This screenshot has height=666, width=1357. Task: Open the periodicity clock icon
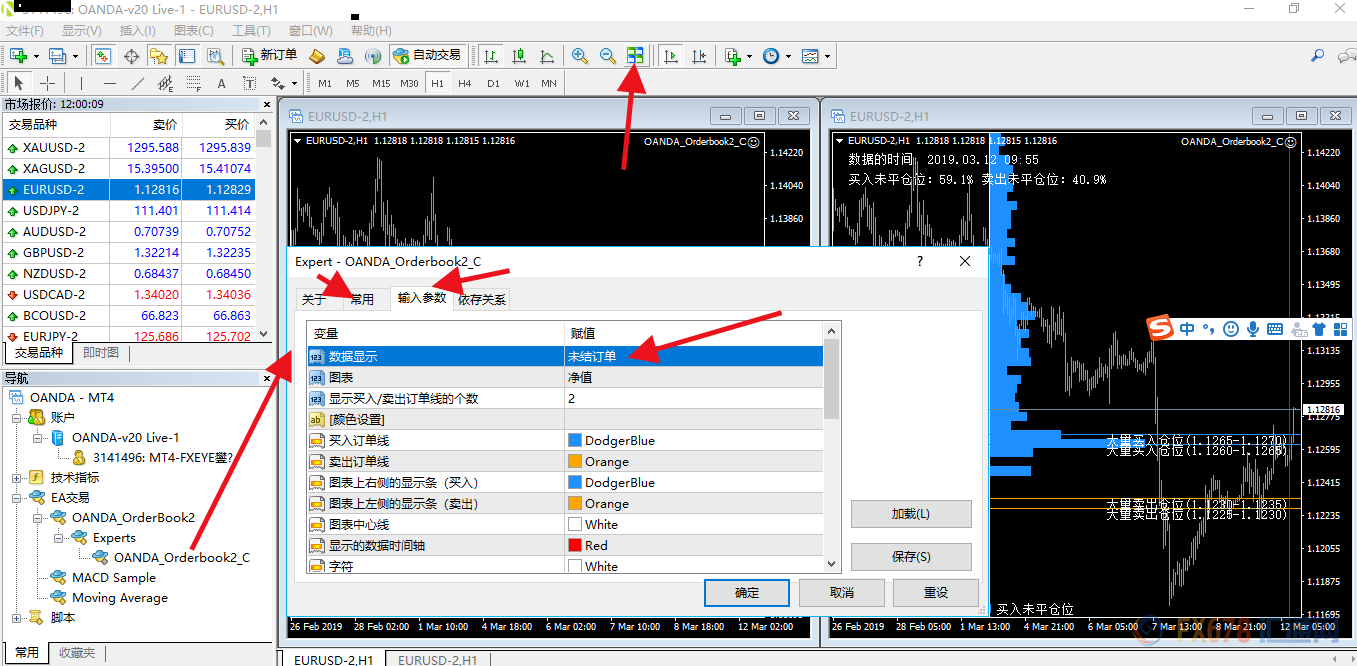[x=771, y=56]
